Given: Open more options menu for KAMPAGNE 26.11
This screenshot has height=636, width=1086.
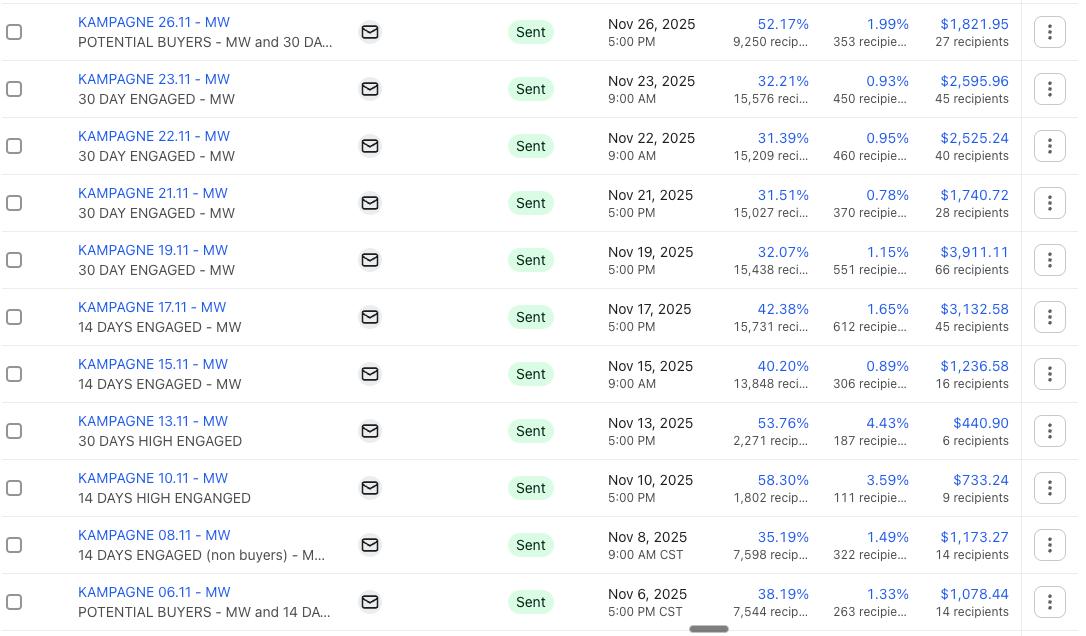Looking at the screenshot, I should [x=1049, y=32].
